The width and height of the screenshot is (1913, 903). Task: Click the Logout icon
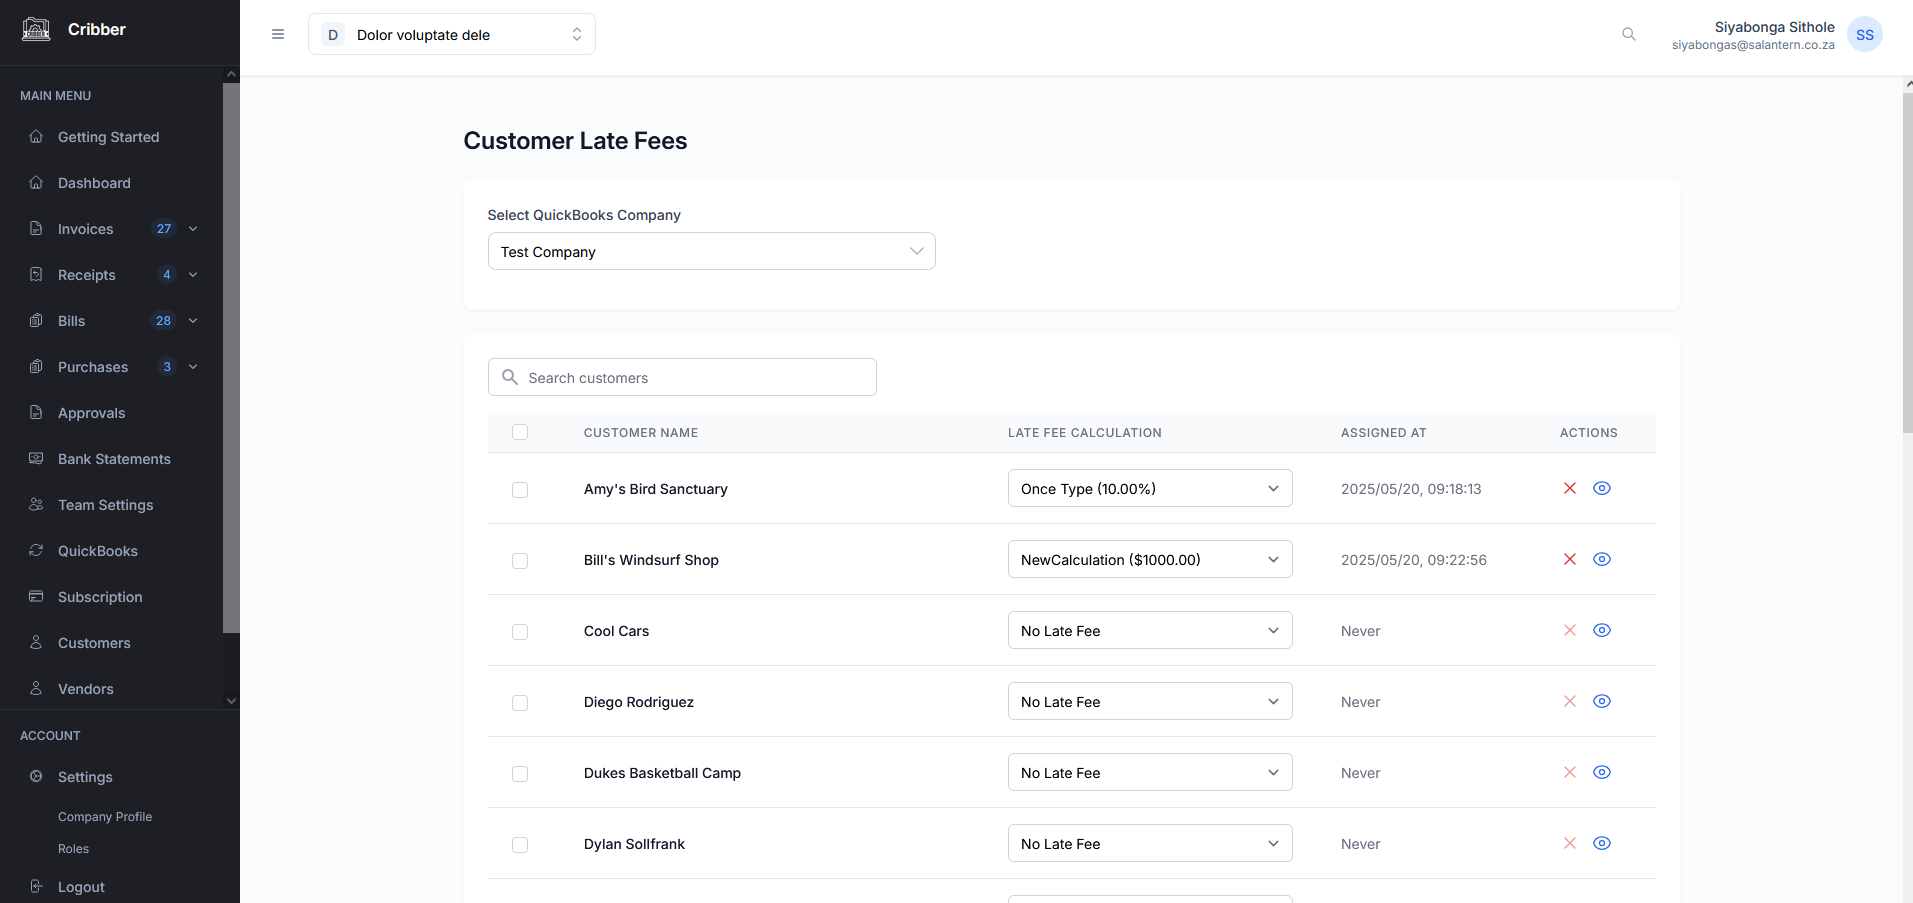click(x=36, y=886)
